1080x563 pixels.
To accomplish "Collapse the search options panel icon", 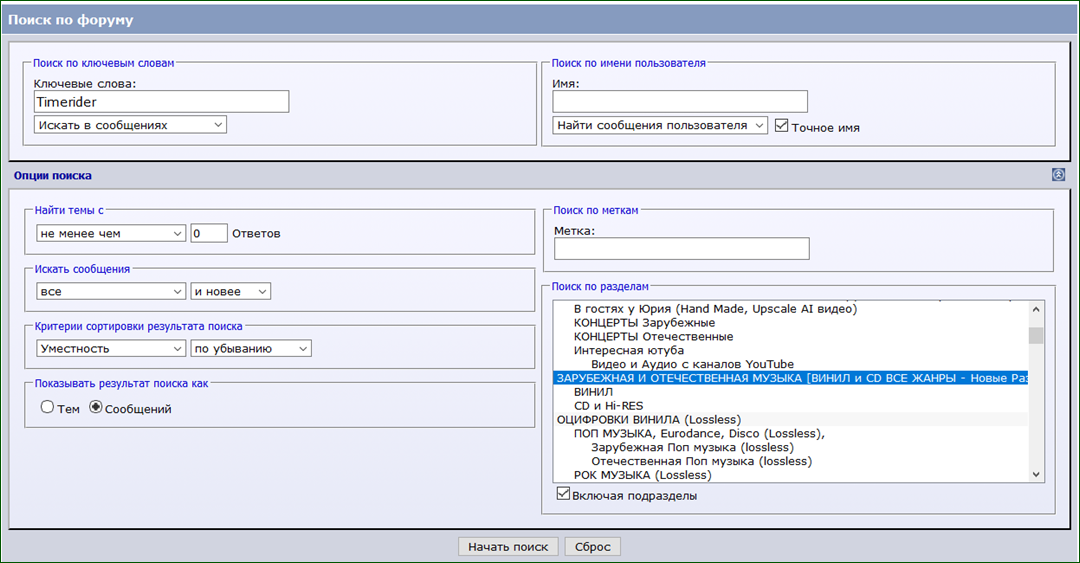I will tap(1059, 175).
